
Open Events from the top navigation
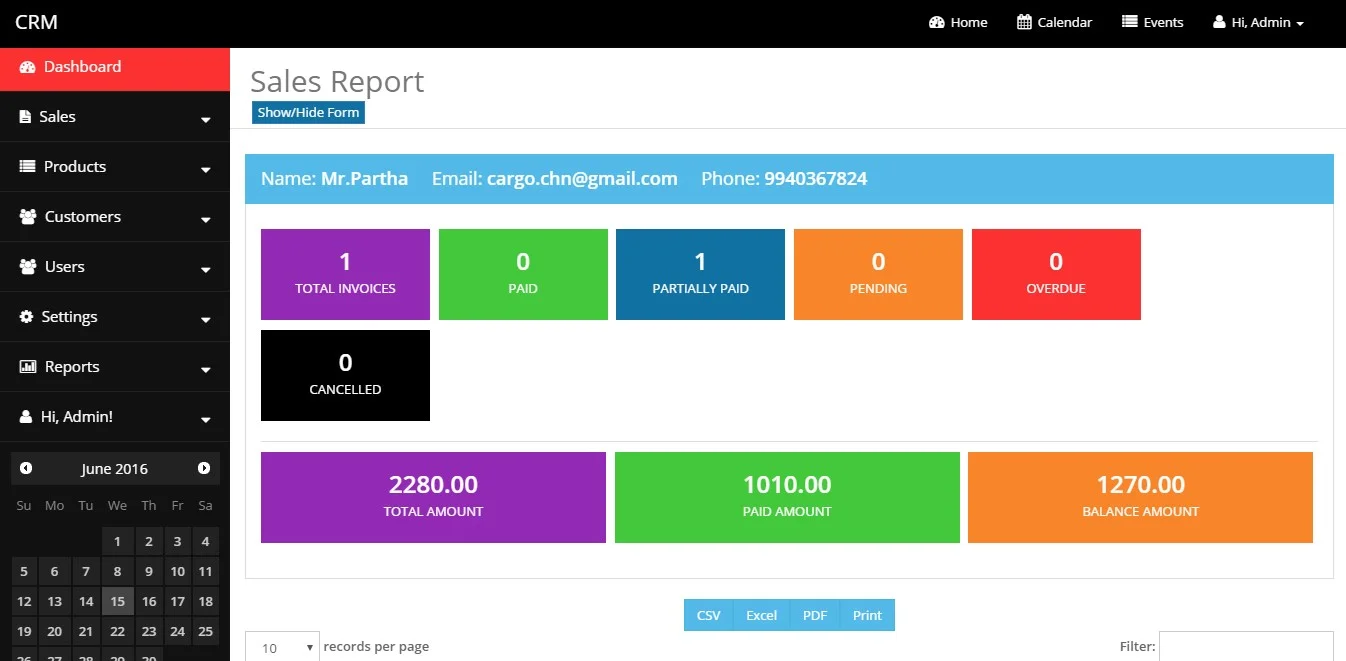[x=1152, y=22]
